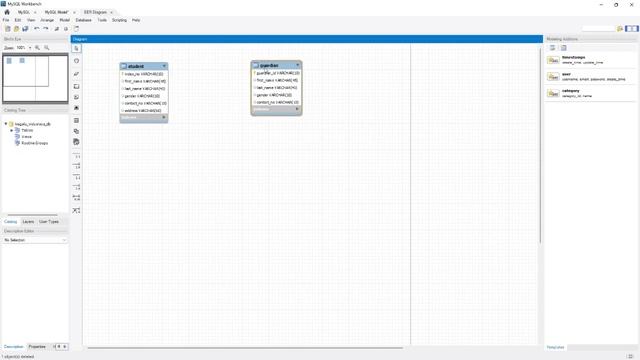The width and height of the screenshot is (640, 360).
Task: Click New Model icon in toolbar
Action: [8, 29]
